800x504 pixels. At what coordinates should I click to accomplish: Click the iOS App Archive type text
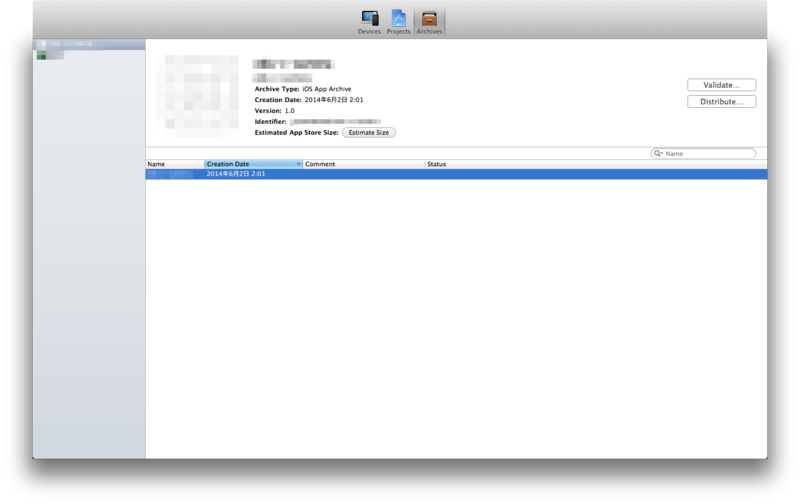[x=327, y=89]
